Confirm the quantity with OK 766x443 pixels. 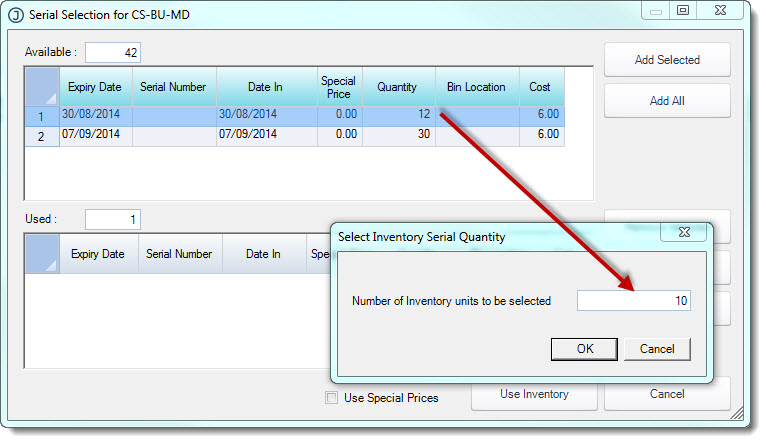[x=584, y=349]
